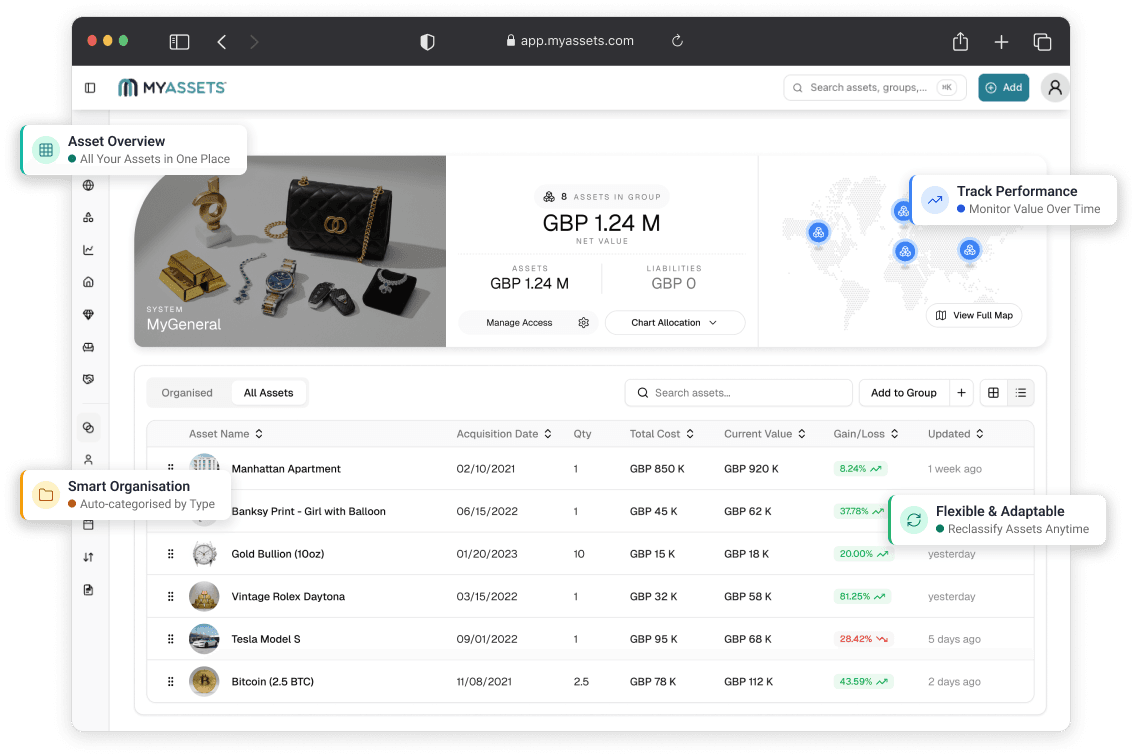
Task: Open the up-down arrows sidebar icon
Action: click(x=88, y=557)
